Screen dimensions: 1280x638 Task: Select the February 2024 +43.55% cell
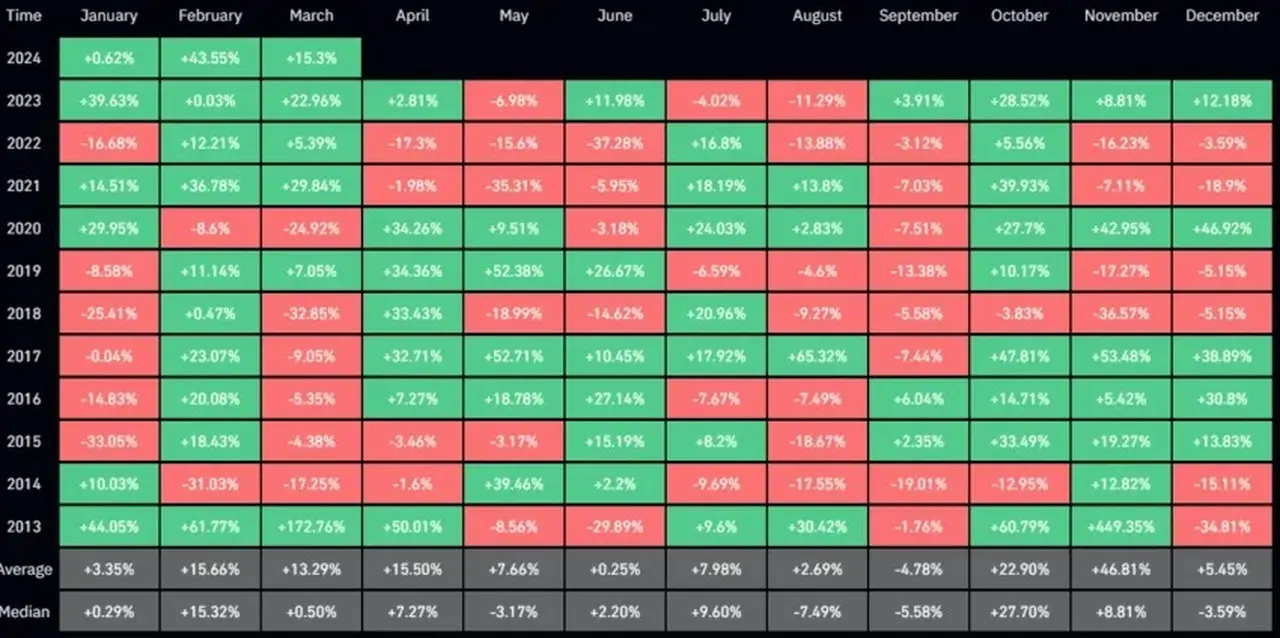click(x=210, y=58)
